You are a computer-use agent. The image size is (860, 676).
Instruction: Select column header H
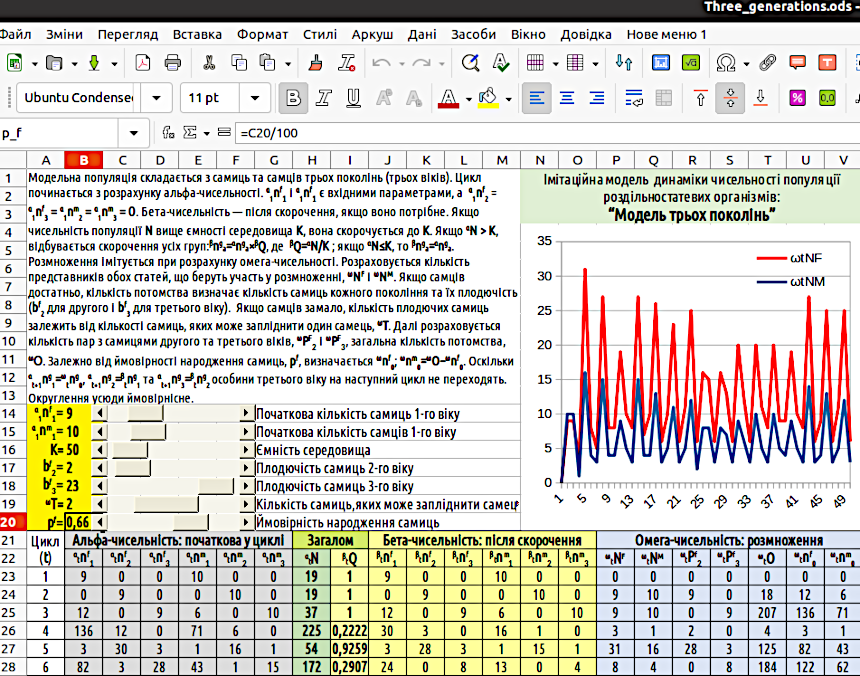[312, 160]
